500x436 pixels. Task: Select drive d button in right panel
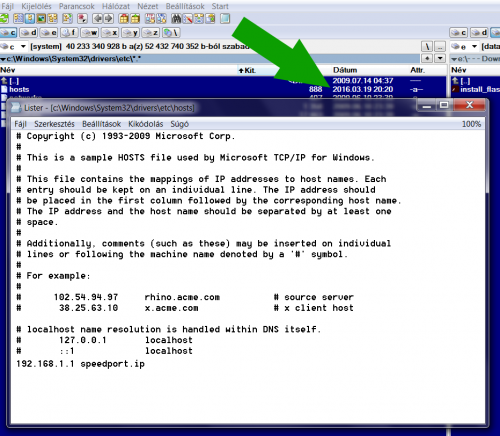tap(479, 33)
